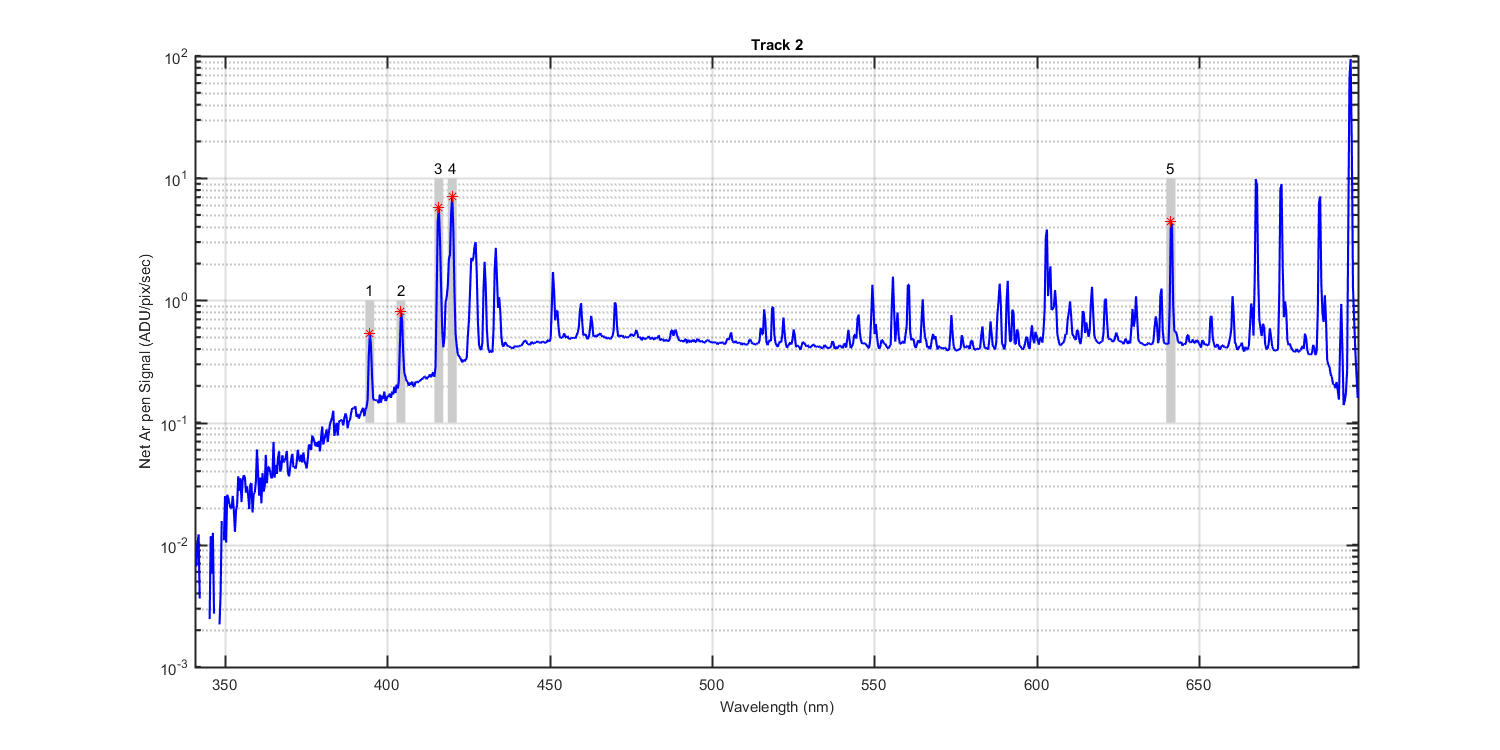Click the gray band of peak 5
Image resolution: width=1500 pixels, height=750 pixels.
click(1170, 300)
